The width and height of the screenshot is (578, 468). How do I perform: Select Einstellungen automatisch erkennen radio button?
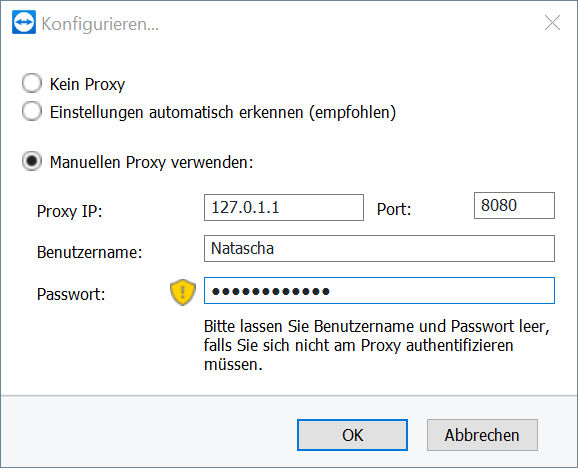(32, 111)
